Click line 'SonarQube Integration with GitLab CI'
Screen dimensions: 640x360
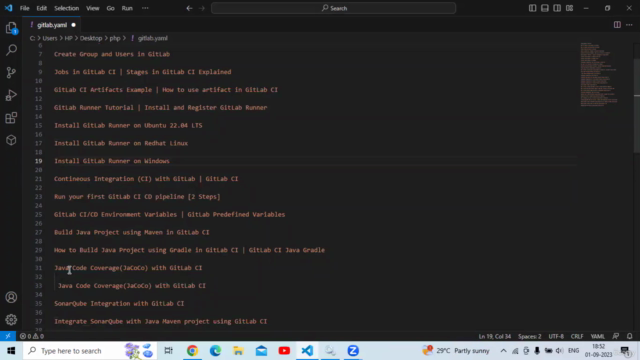pos(119,304)
